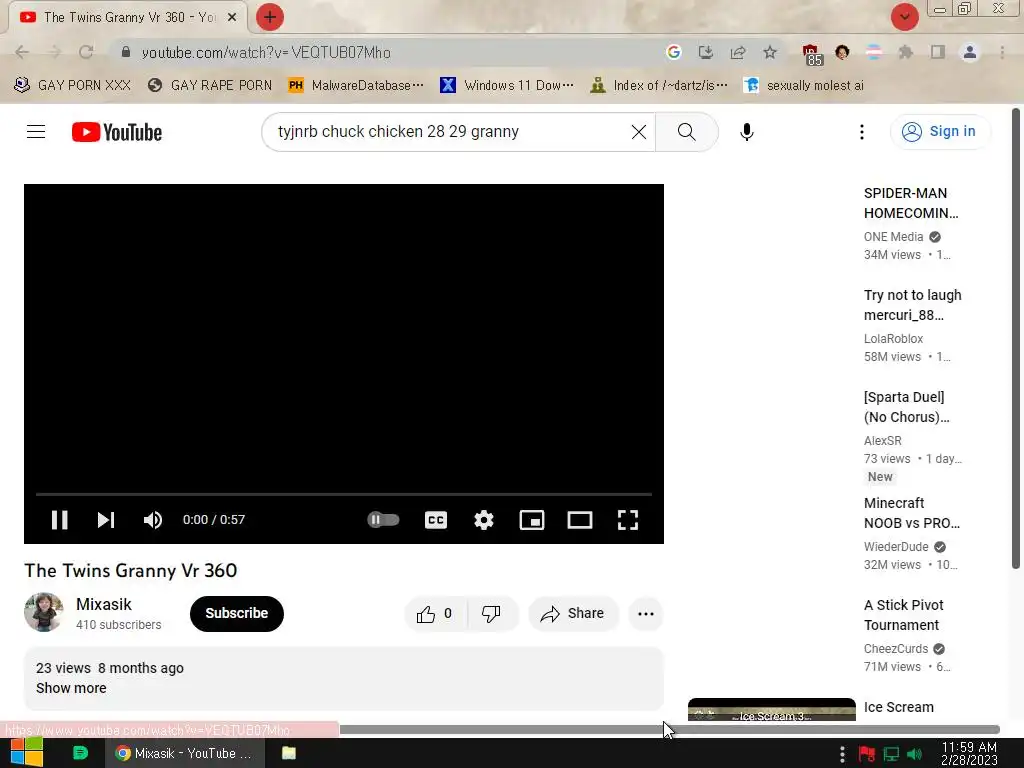The width and height of the screenshot is (1024, 768).
Task: Open extension with 85 badge
Action: tap(812, 54)
